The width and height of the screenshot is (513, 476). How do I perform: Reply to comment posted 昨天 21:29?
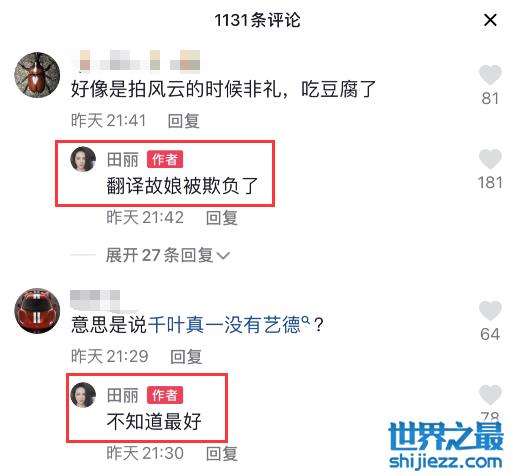coord(186,356)
